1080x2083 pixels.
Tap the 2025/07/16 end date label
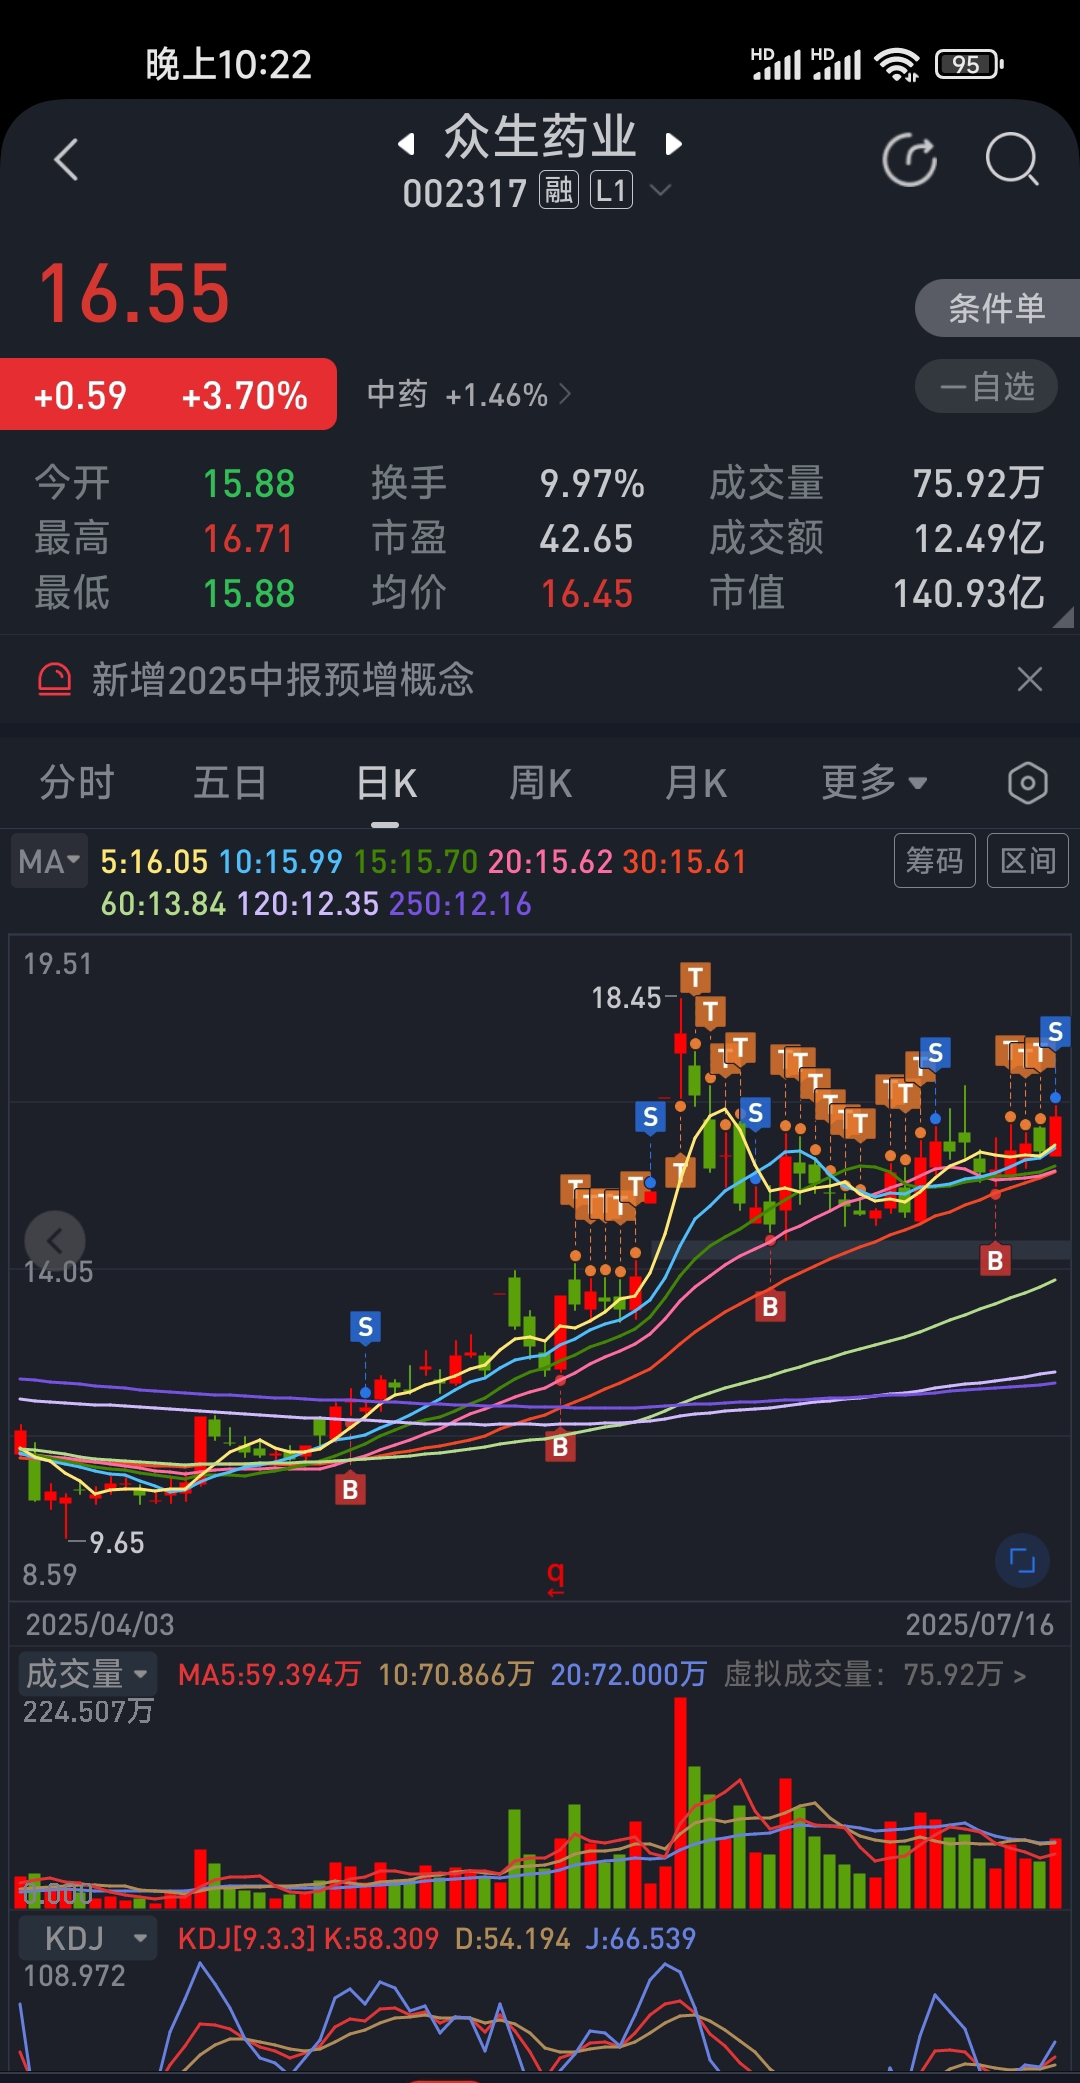click(x=980, y=1624)
